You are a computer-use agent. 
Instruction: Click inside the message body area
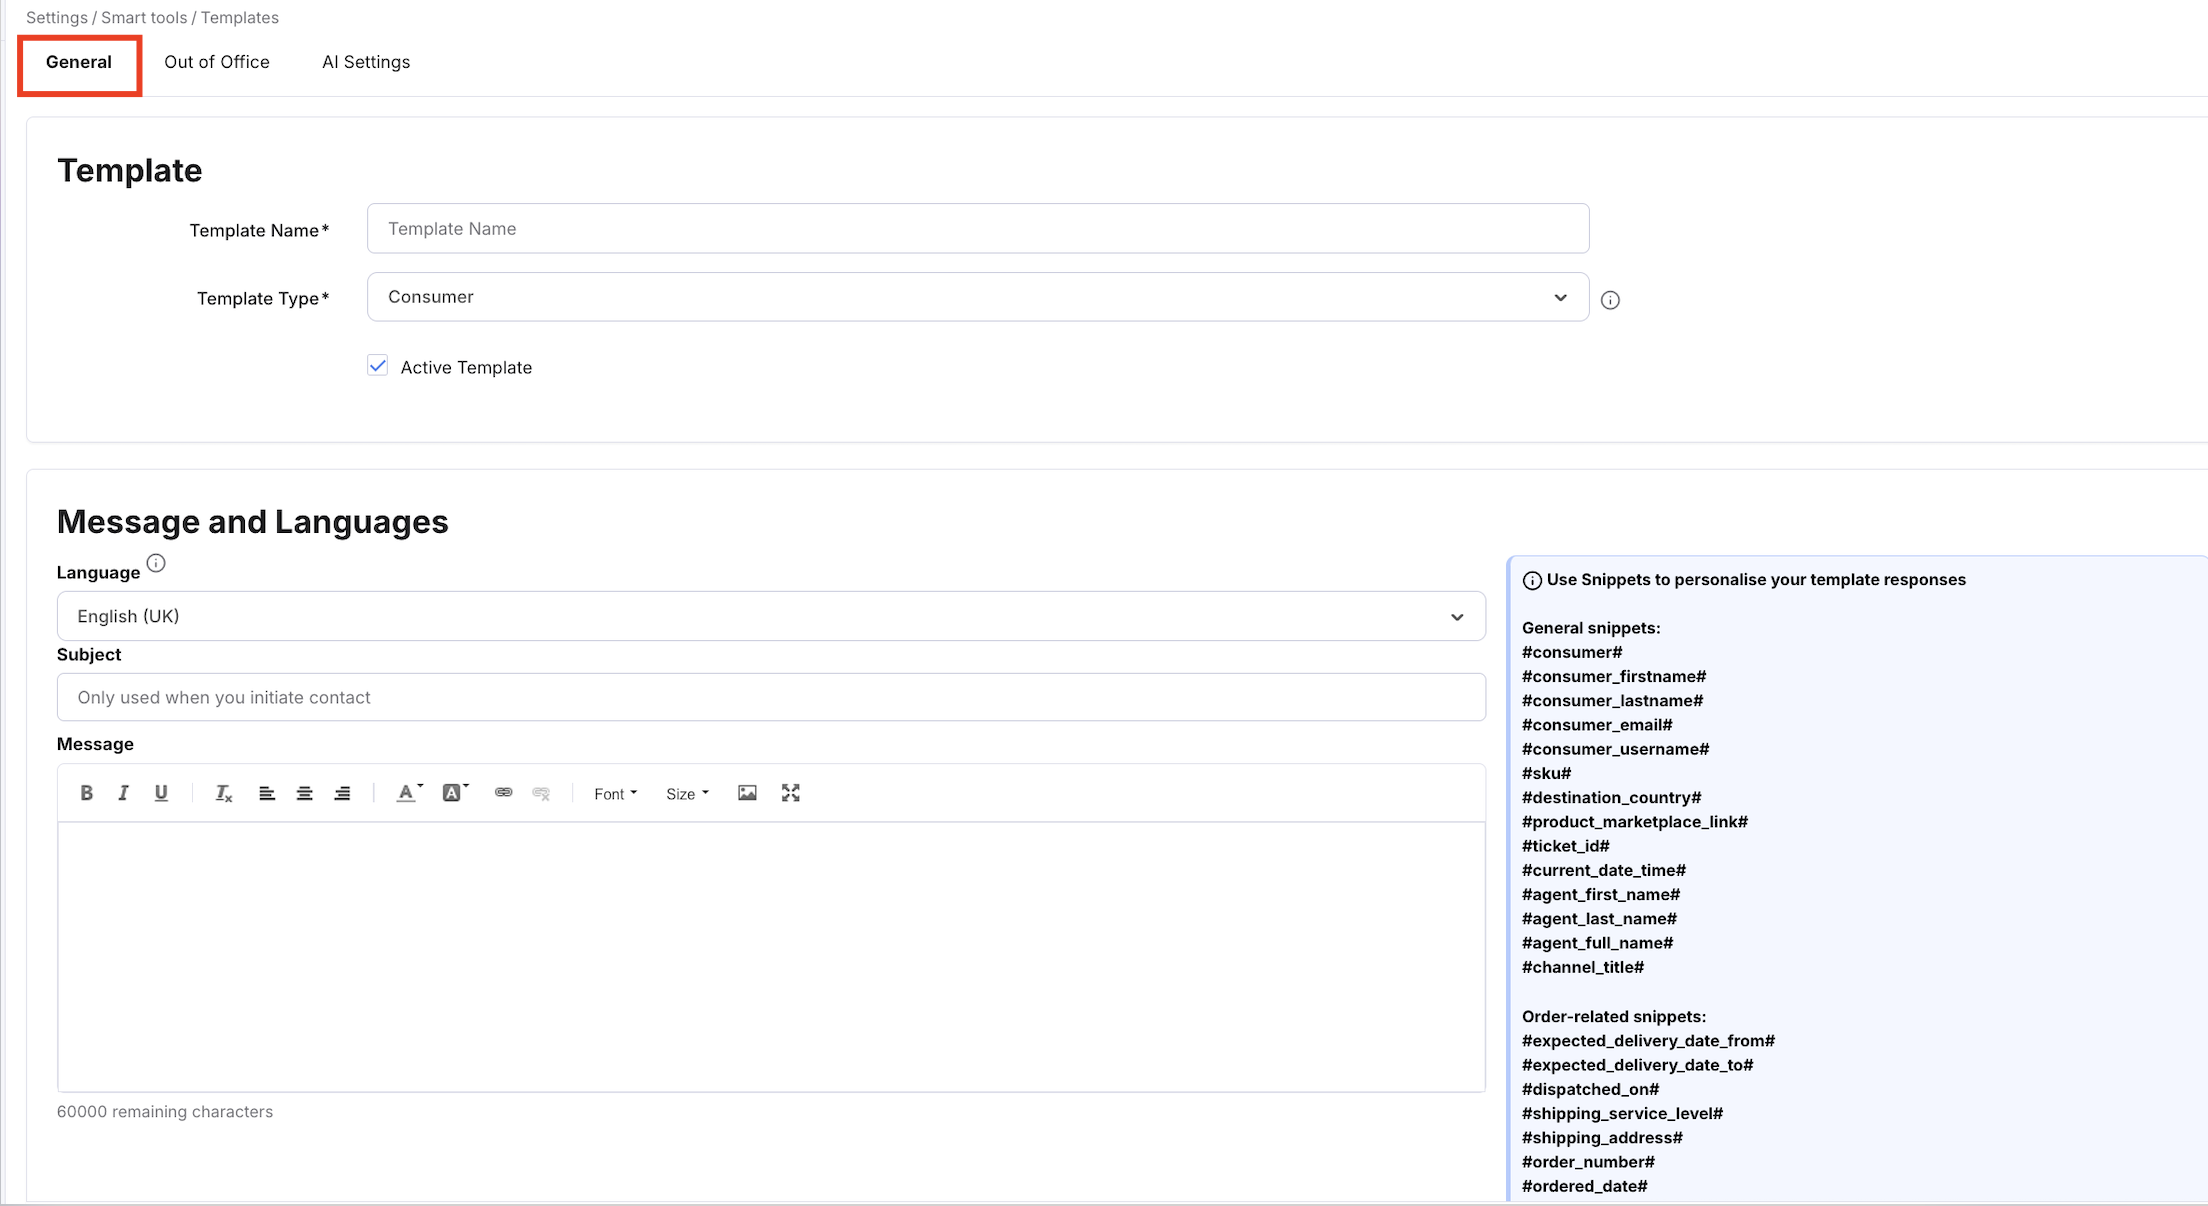(771, 957)
